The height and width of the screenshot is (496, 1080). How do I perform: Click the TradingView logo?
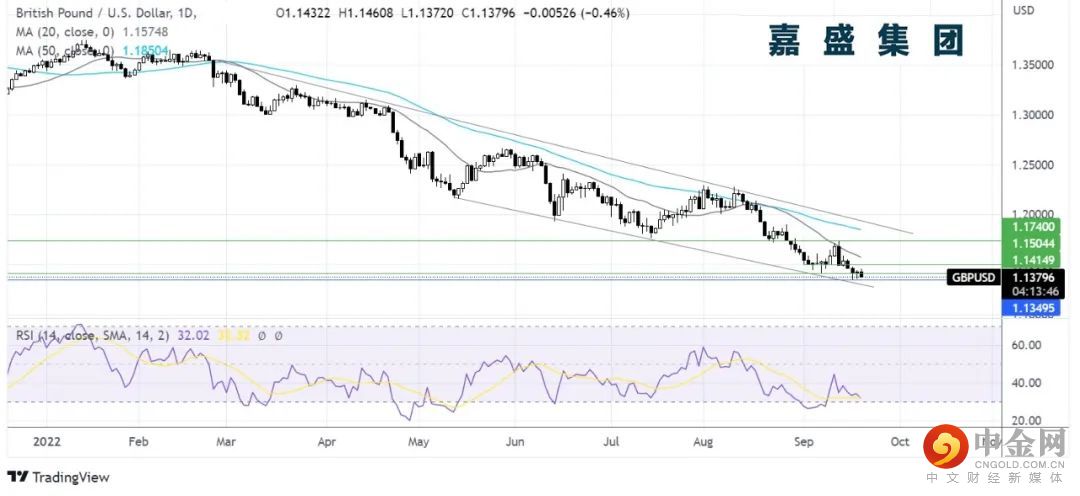tap(59, 477)
